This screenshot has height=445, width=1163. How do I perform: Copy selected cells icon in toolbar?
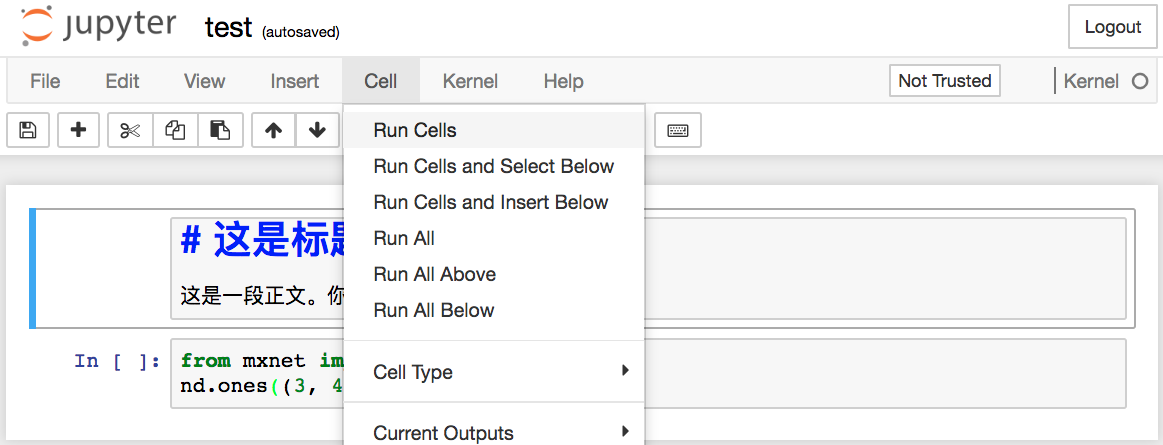tap(175, 130)
